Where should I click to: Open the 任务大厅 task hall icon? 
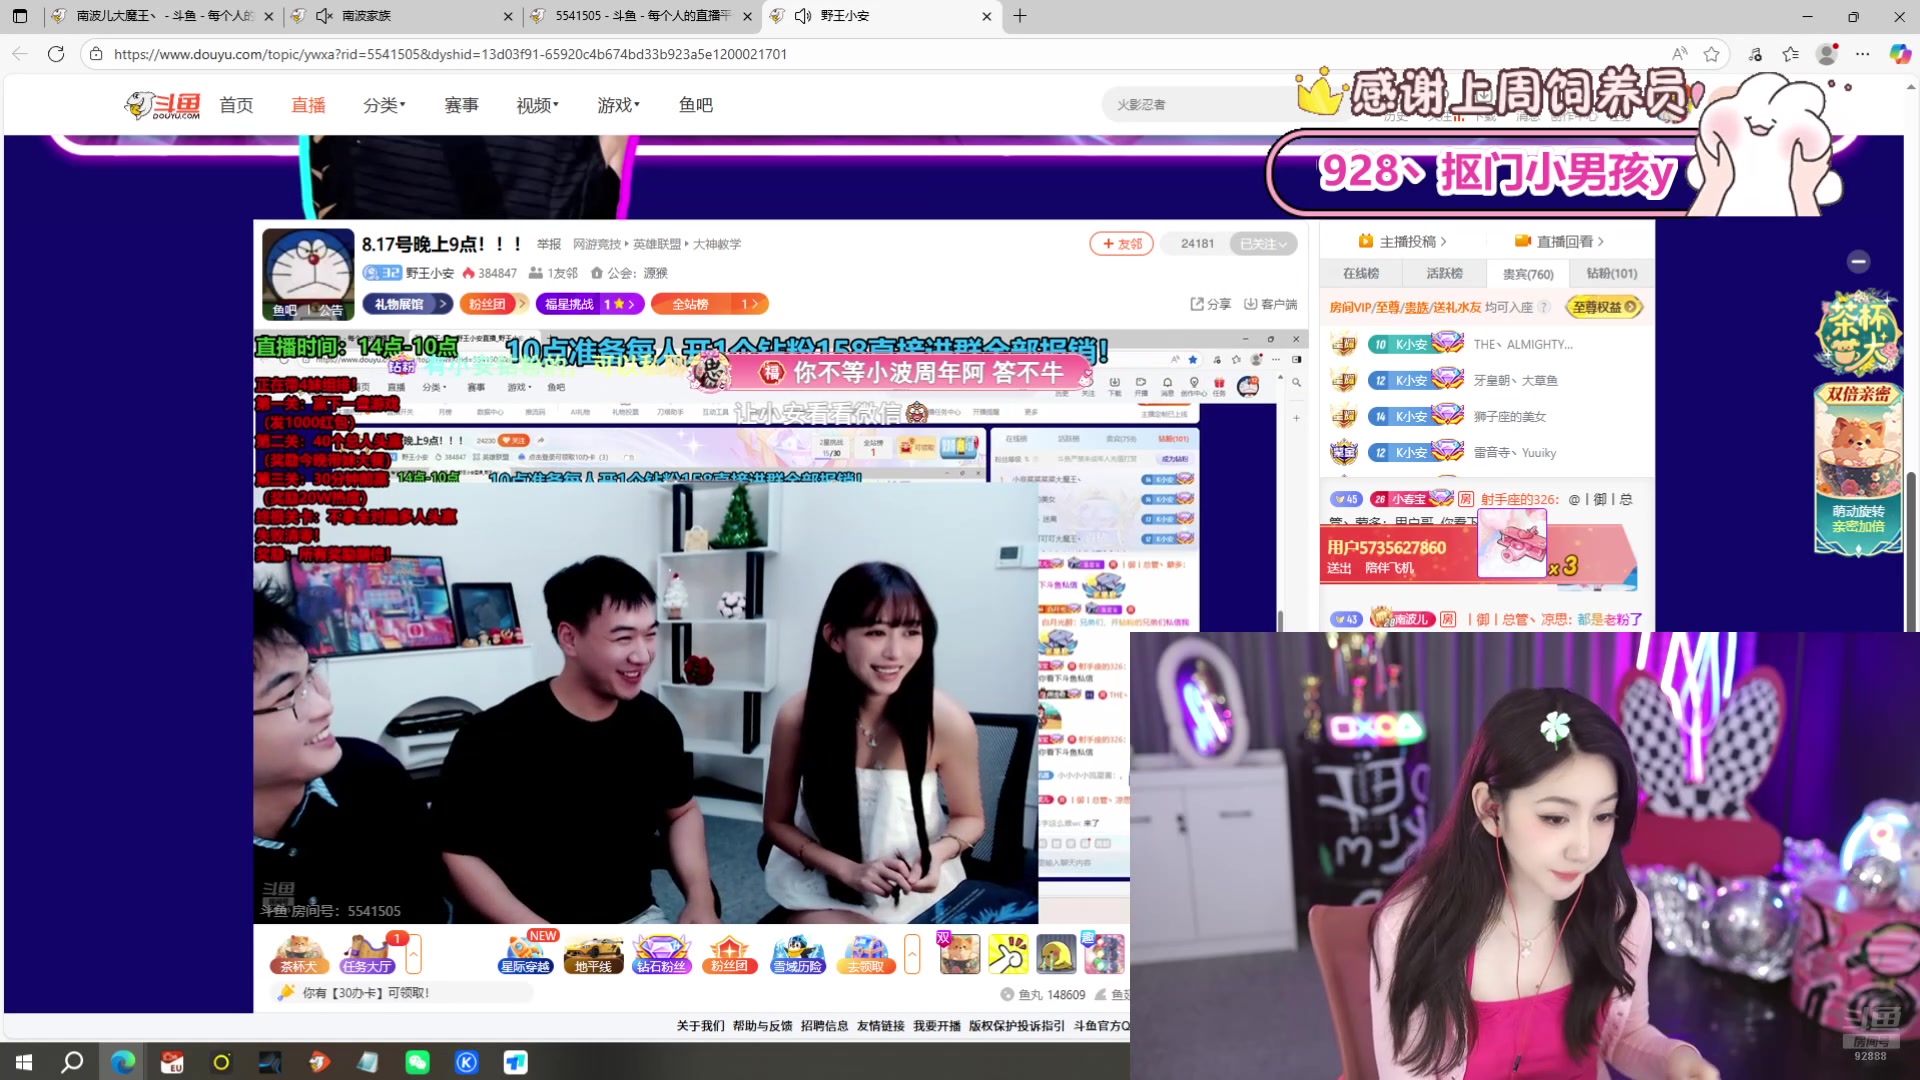367,954
